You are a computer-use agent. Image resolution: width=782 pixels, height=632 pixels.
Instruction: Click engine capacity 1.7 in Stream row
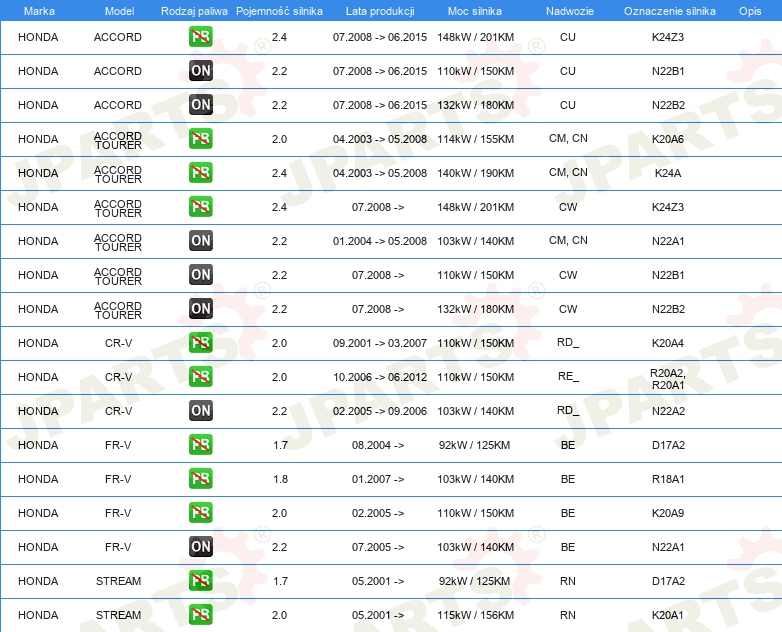[280, 581]
